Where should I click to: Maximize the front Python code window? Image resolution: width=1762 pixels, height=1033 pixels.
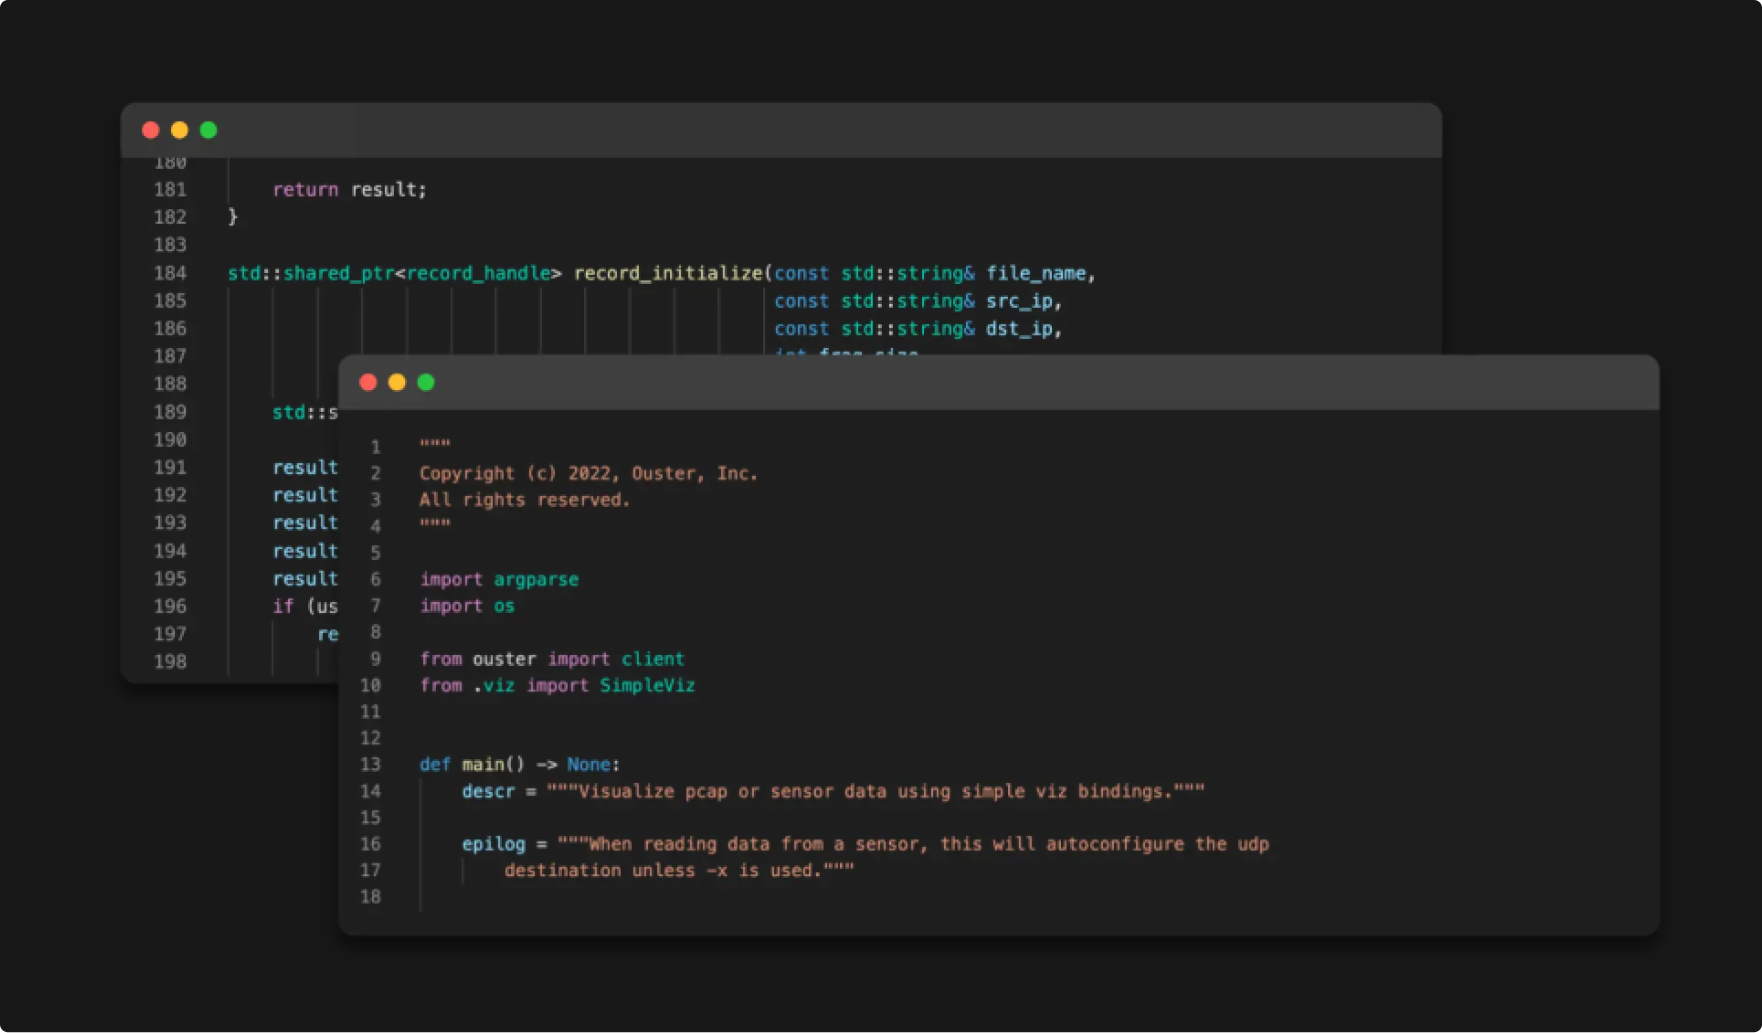(426, 382)
